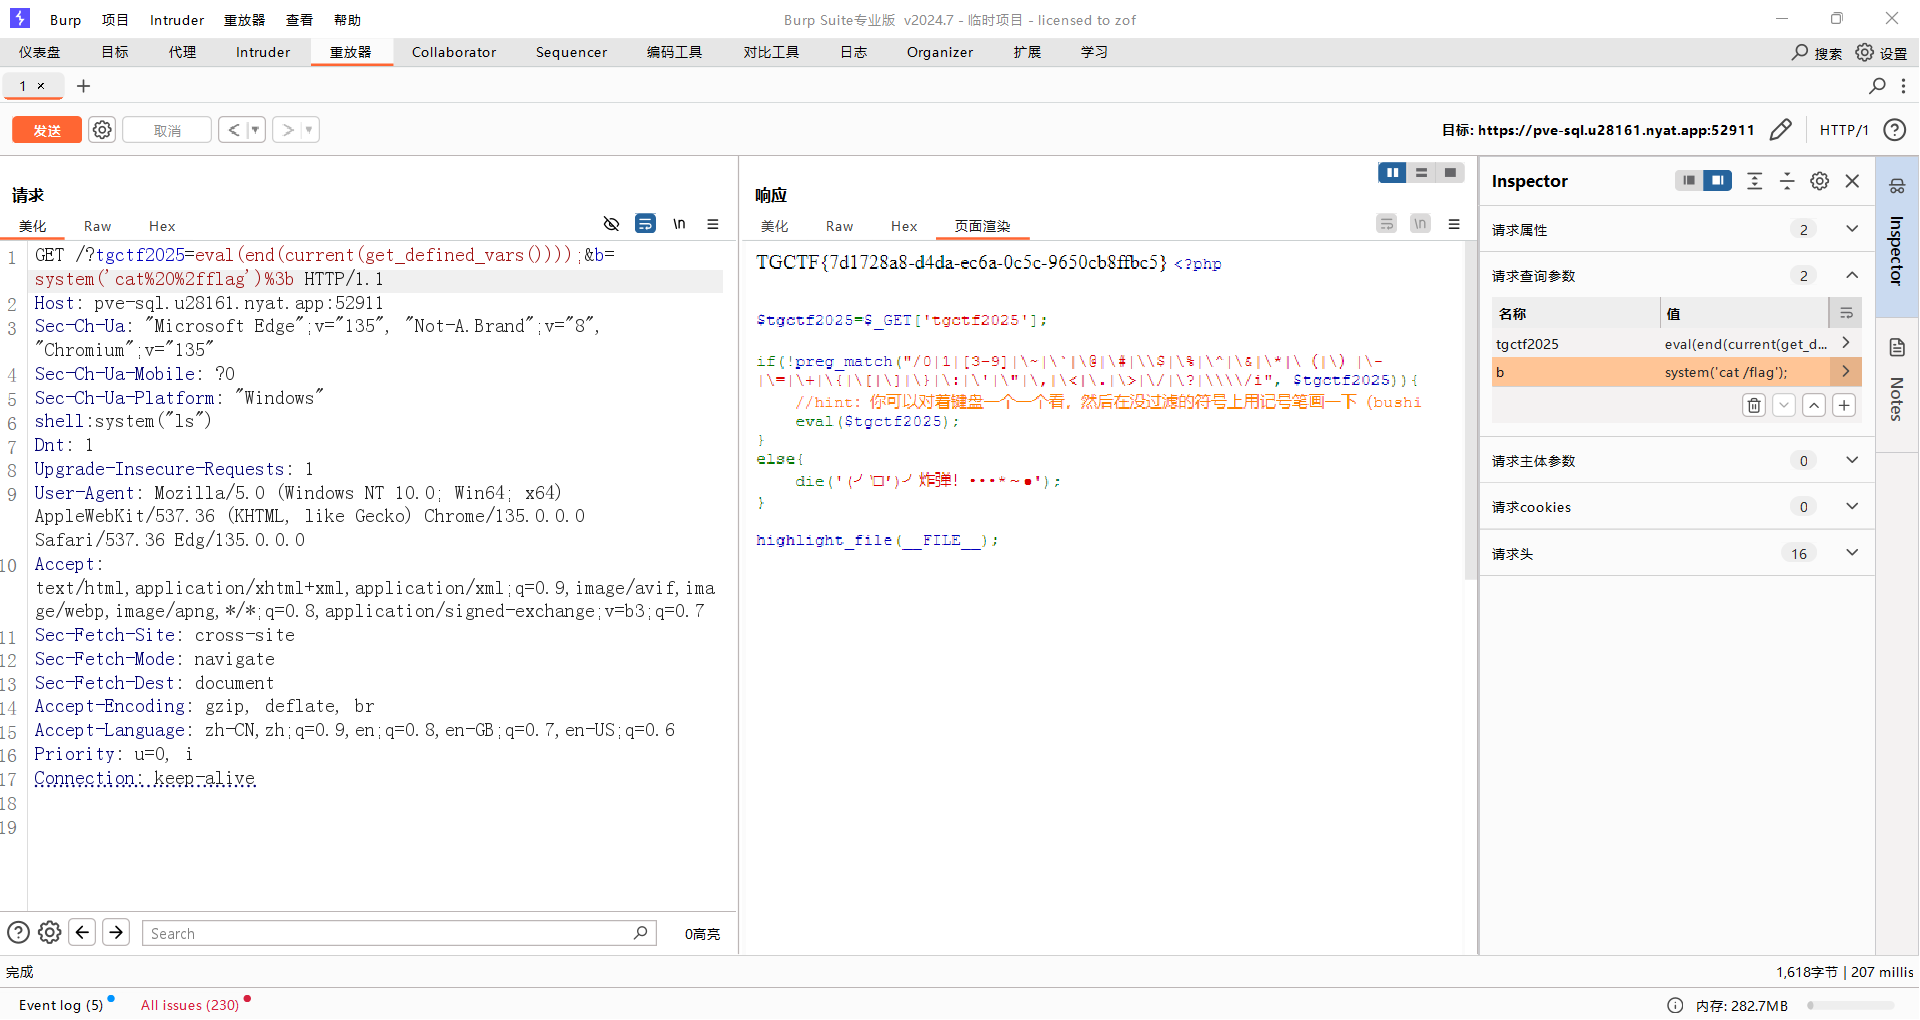Open the 帮助 help menu
The height and width of the screenshot is (1020, 1920).
coord(347,20)
